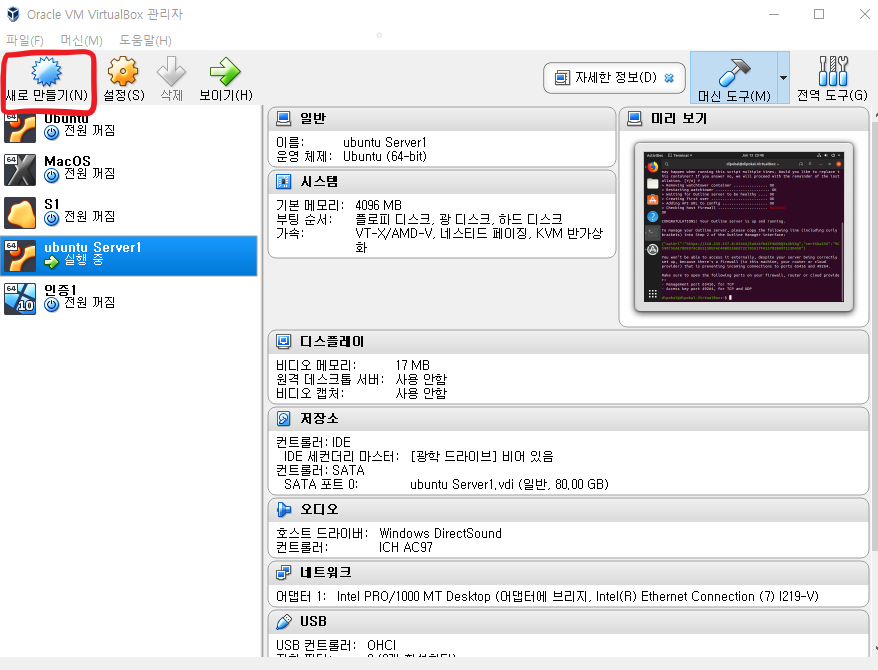The height and width of the screenshot is (670, 878).
Task: Open the 저장소 section title link
Action: pyautogui.click(x=319, y=419)
